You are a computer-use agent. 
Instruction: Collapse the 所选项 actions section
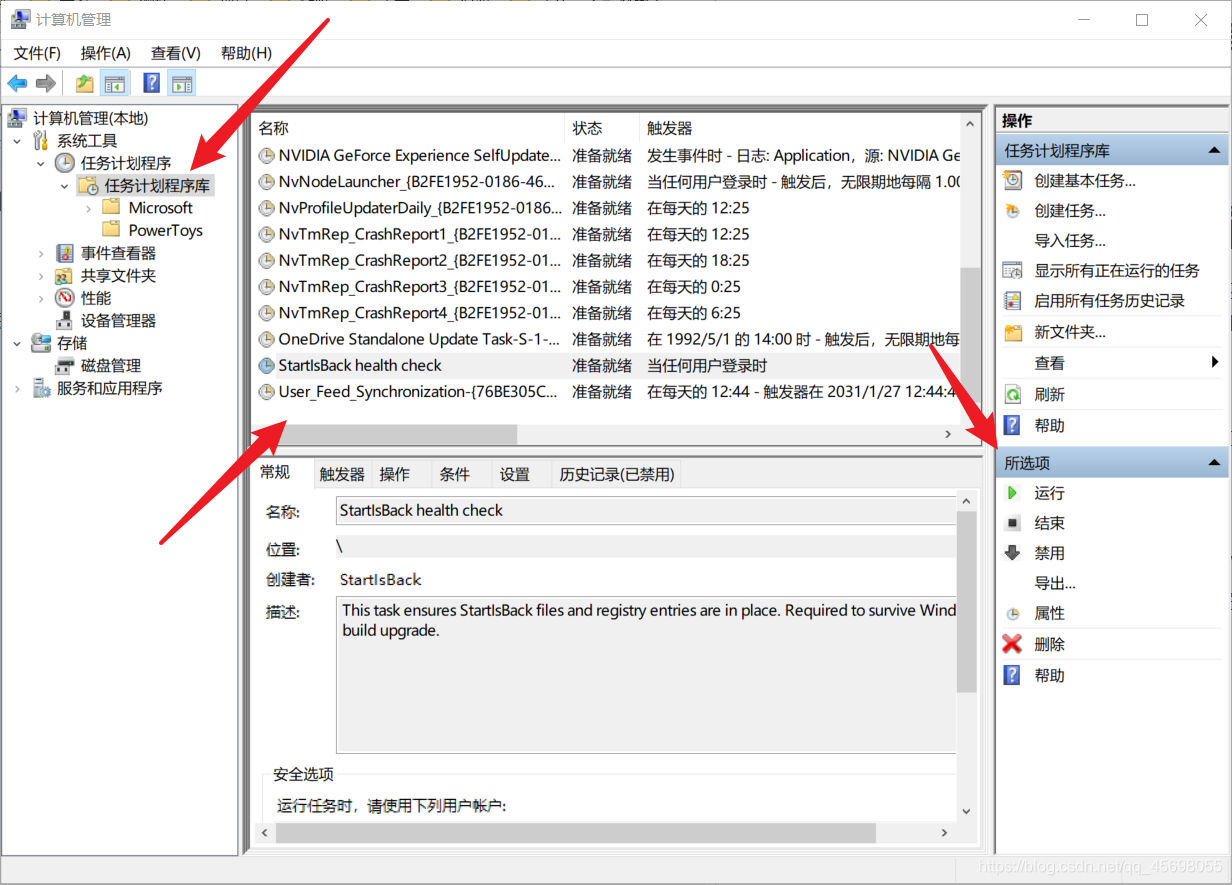[x=1214, y=463]
